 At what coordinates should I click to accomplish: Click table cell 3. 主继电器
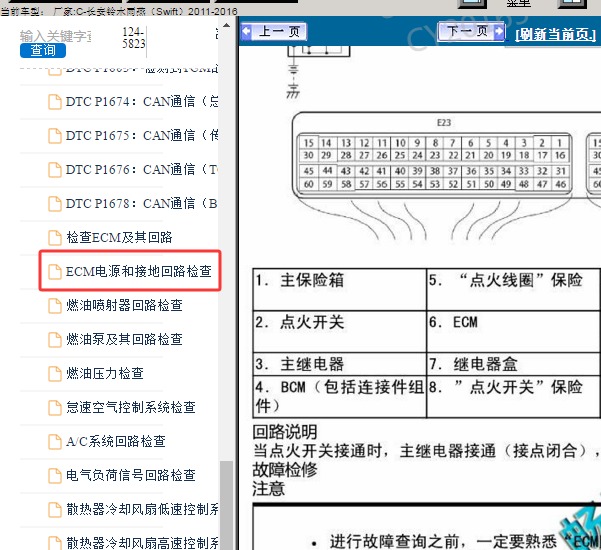[x=340, y=364]
